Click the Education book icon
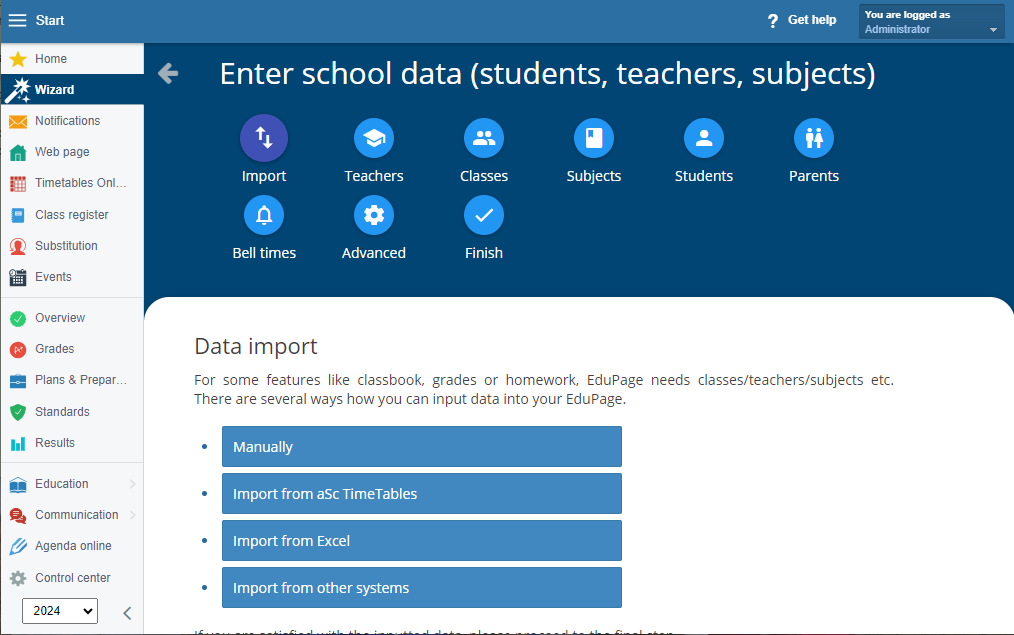Image resolution: width=1014 pixels, height=635 pixels. 18,484
